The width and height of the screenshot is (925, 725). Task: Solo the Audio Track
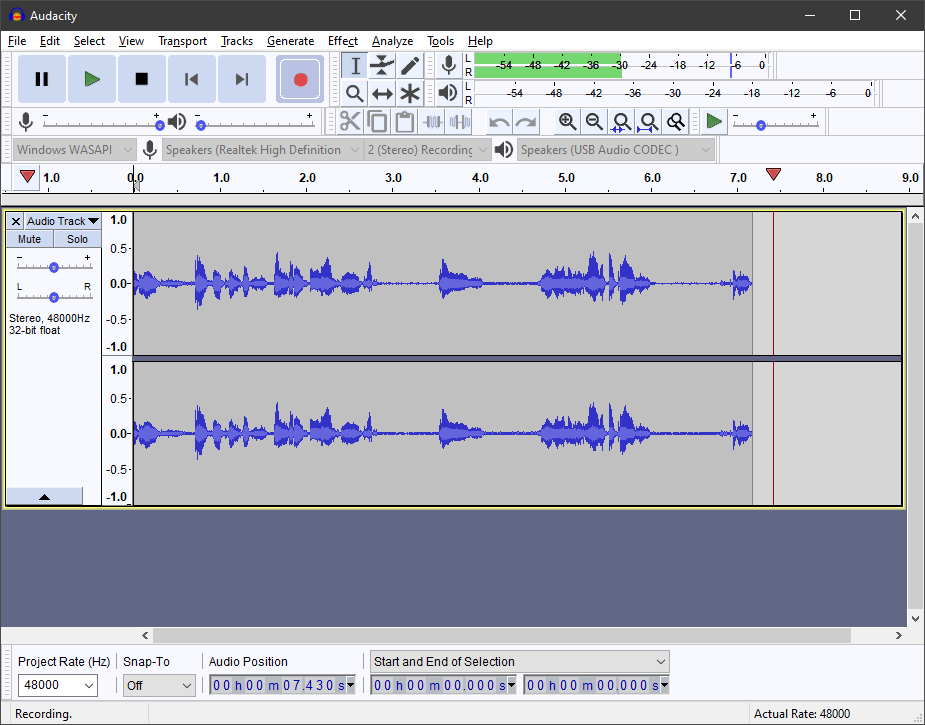(77, 239)
